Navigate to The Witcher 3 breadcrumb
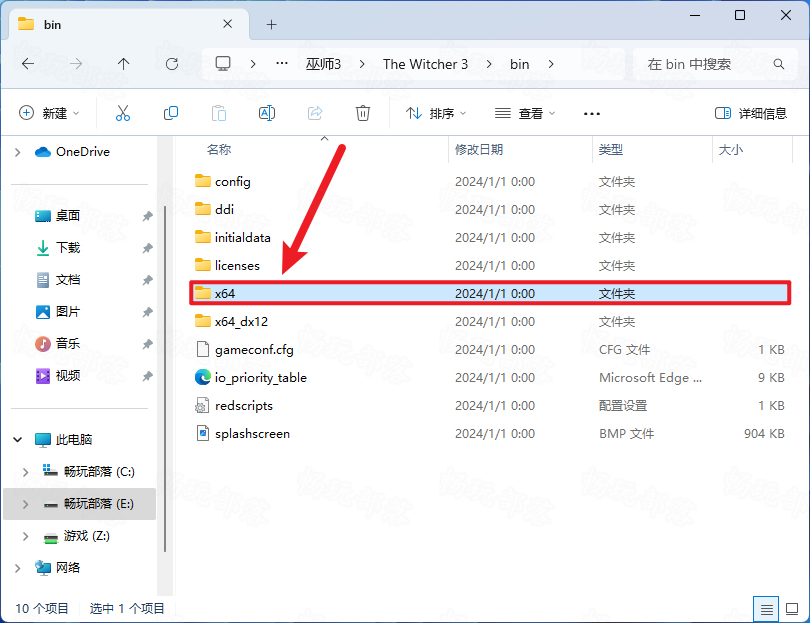This screenshot has height=623, width=810. pos(425,64)
